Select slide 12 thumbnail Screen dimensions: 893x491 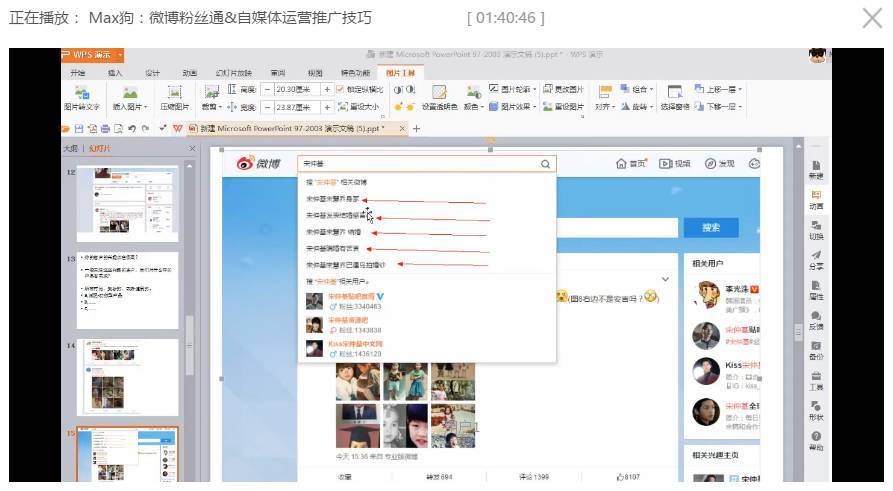(x=128, y=203)
